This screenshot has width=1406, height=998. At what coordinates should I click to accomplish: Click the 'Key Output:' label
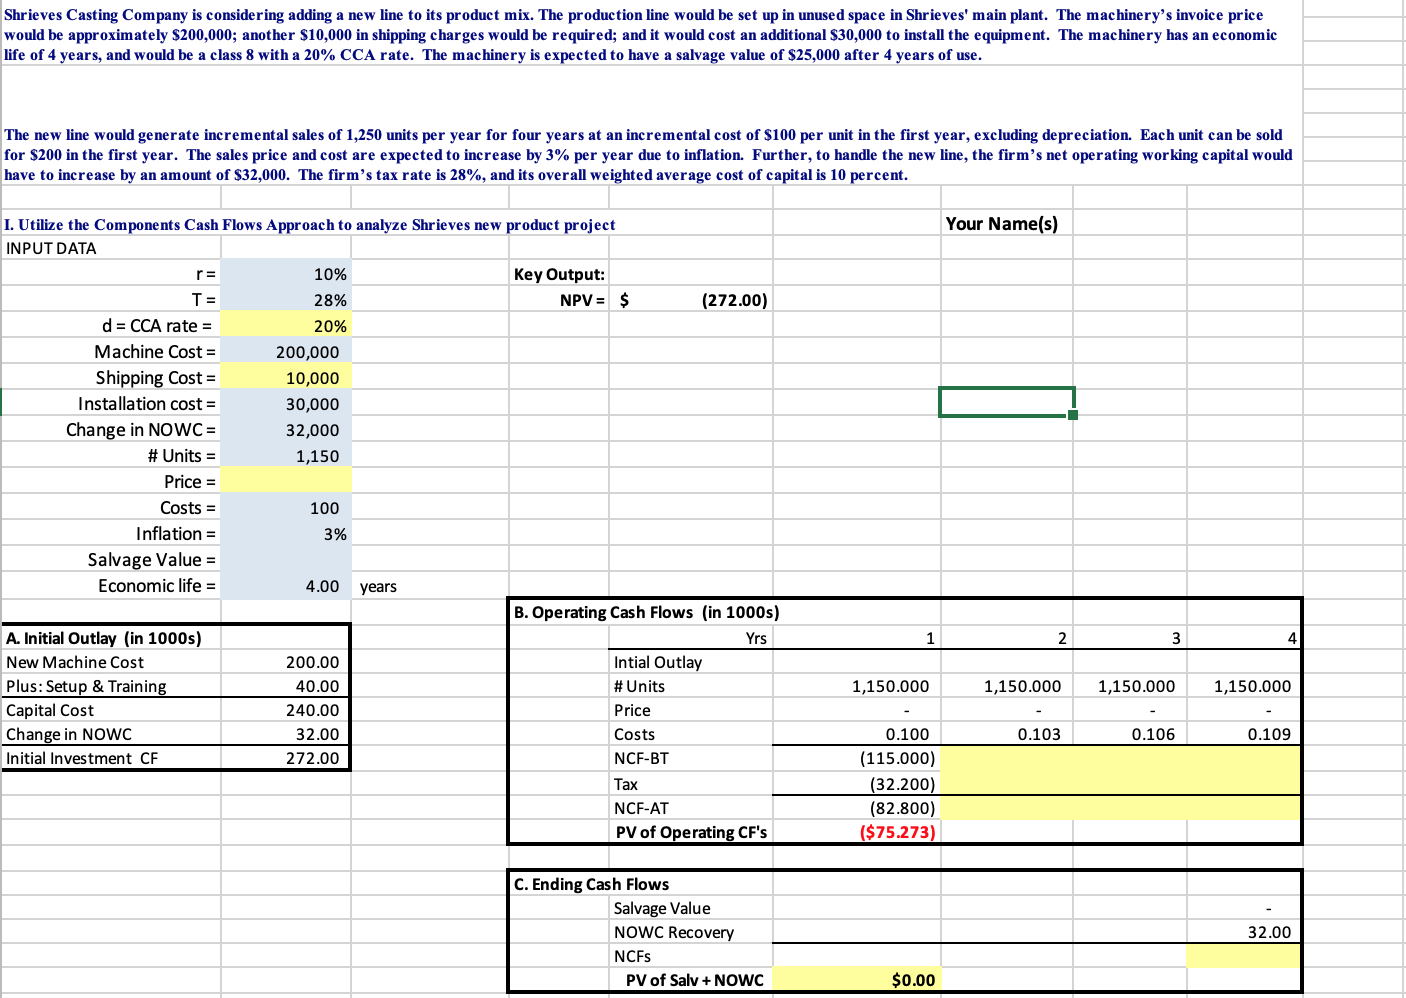559,274
